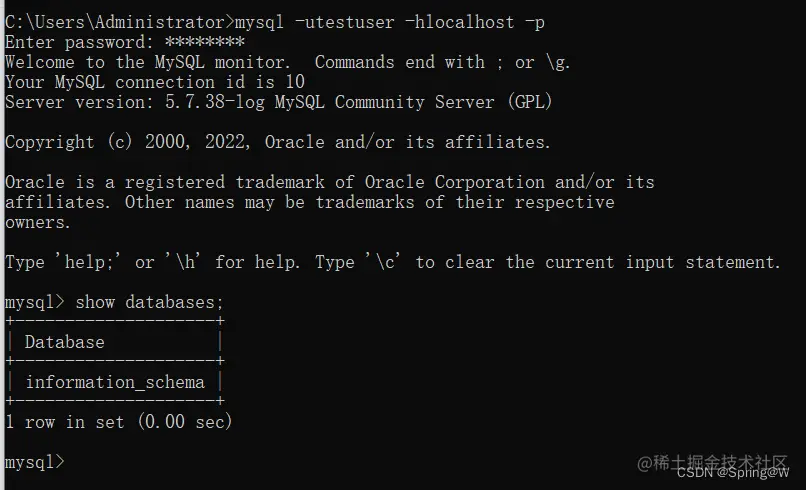This screenshot has width=806, height=490.
Task: Click the mysql -utestuser login command
Action: [390, 23]
